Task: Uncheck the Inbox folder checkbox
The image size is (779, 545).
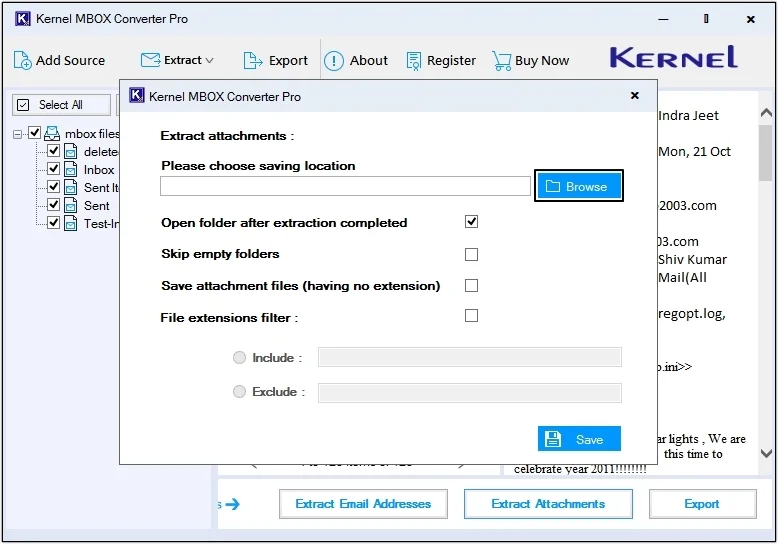Action: [x=53, y=168]
